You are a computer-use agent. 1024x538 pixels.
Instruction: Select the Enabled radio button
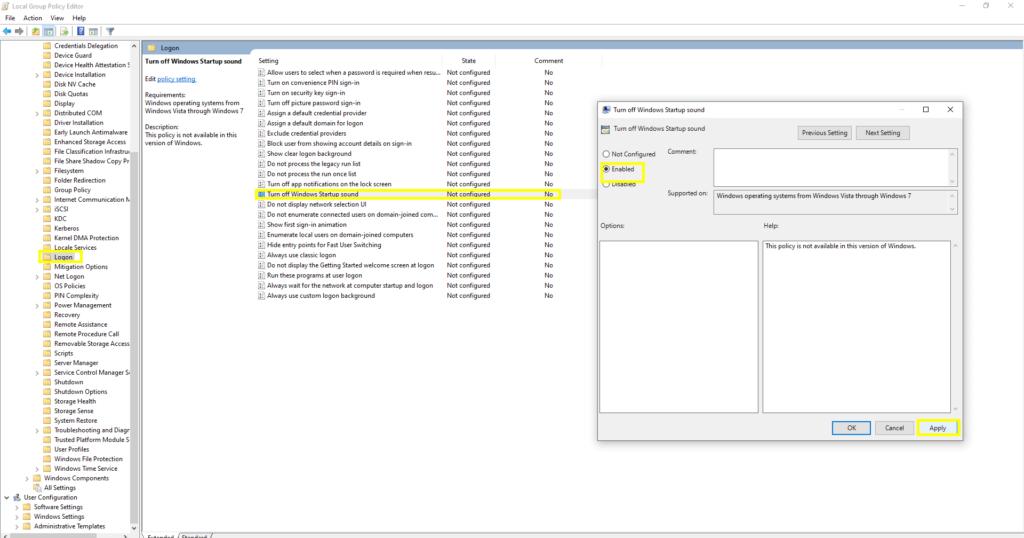605,169
